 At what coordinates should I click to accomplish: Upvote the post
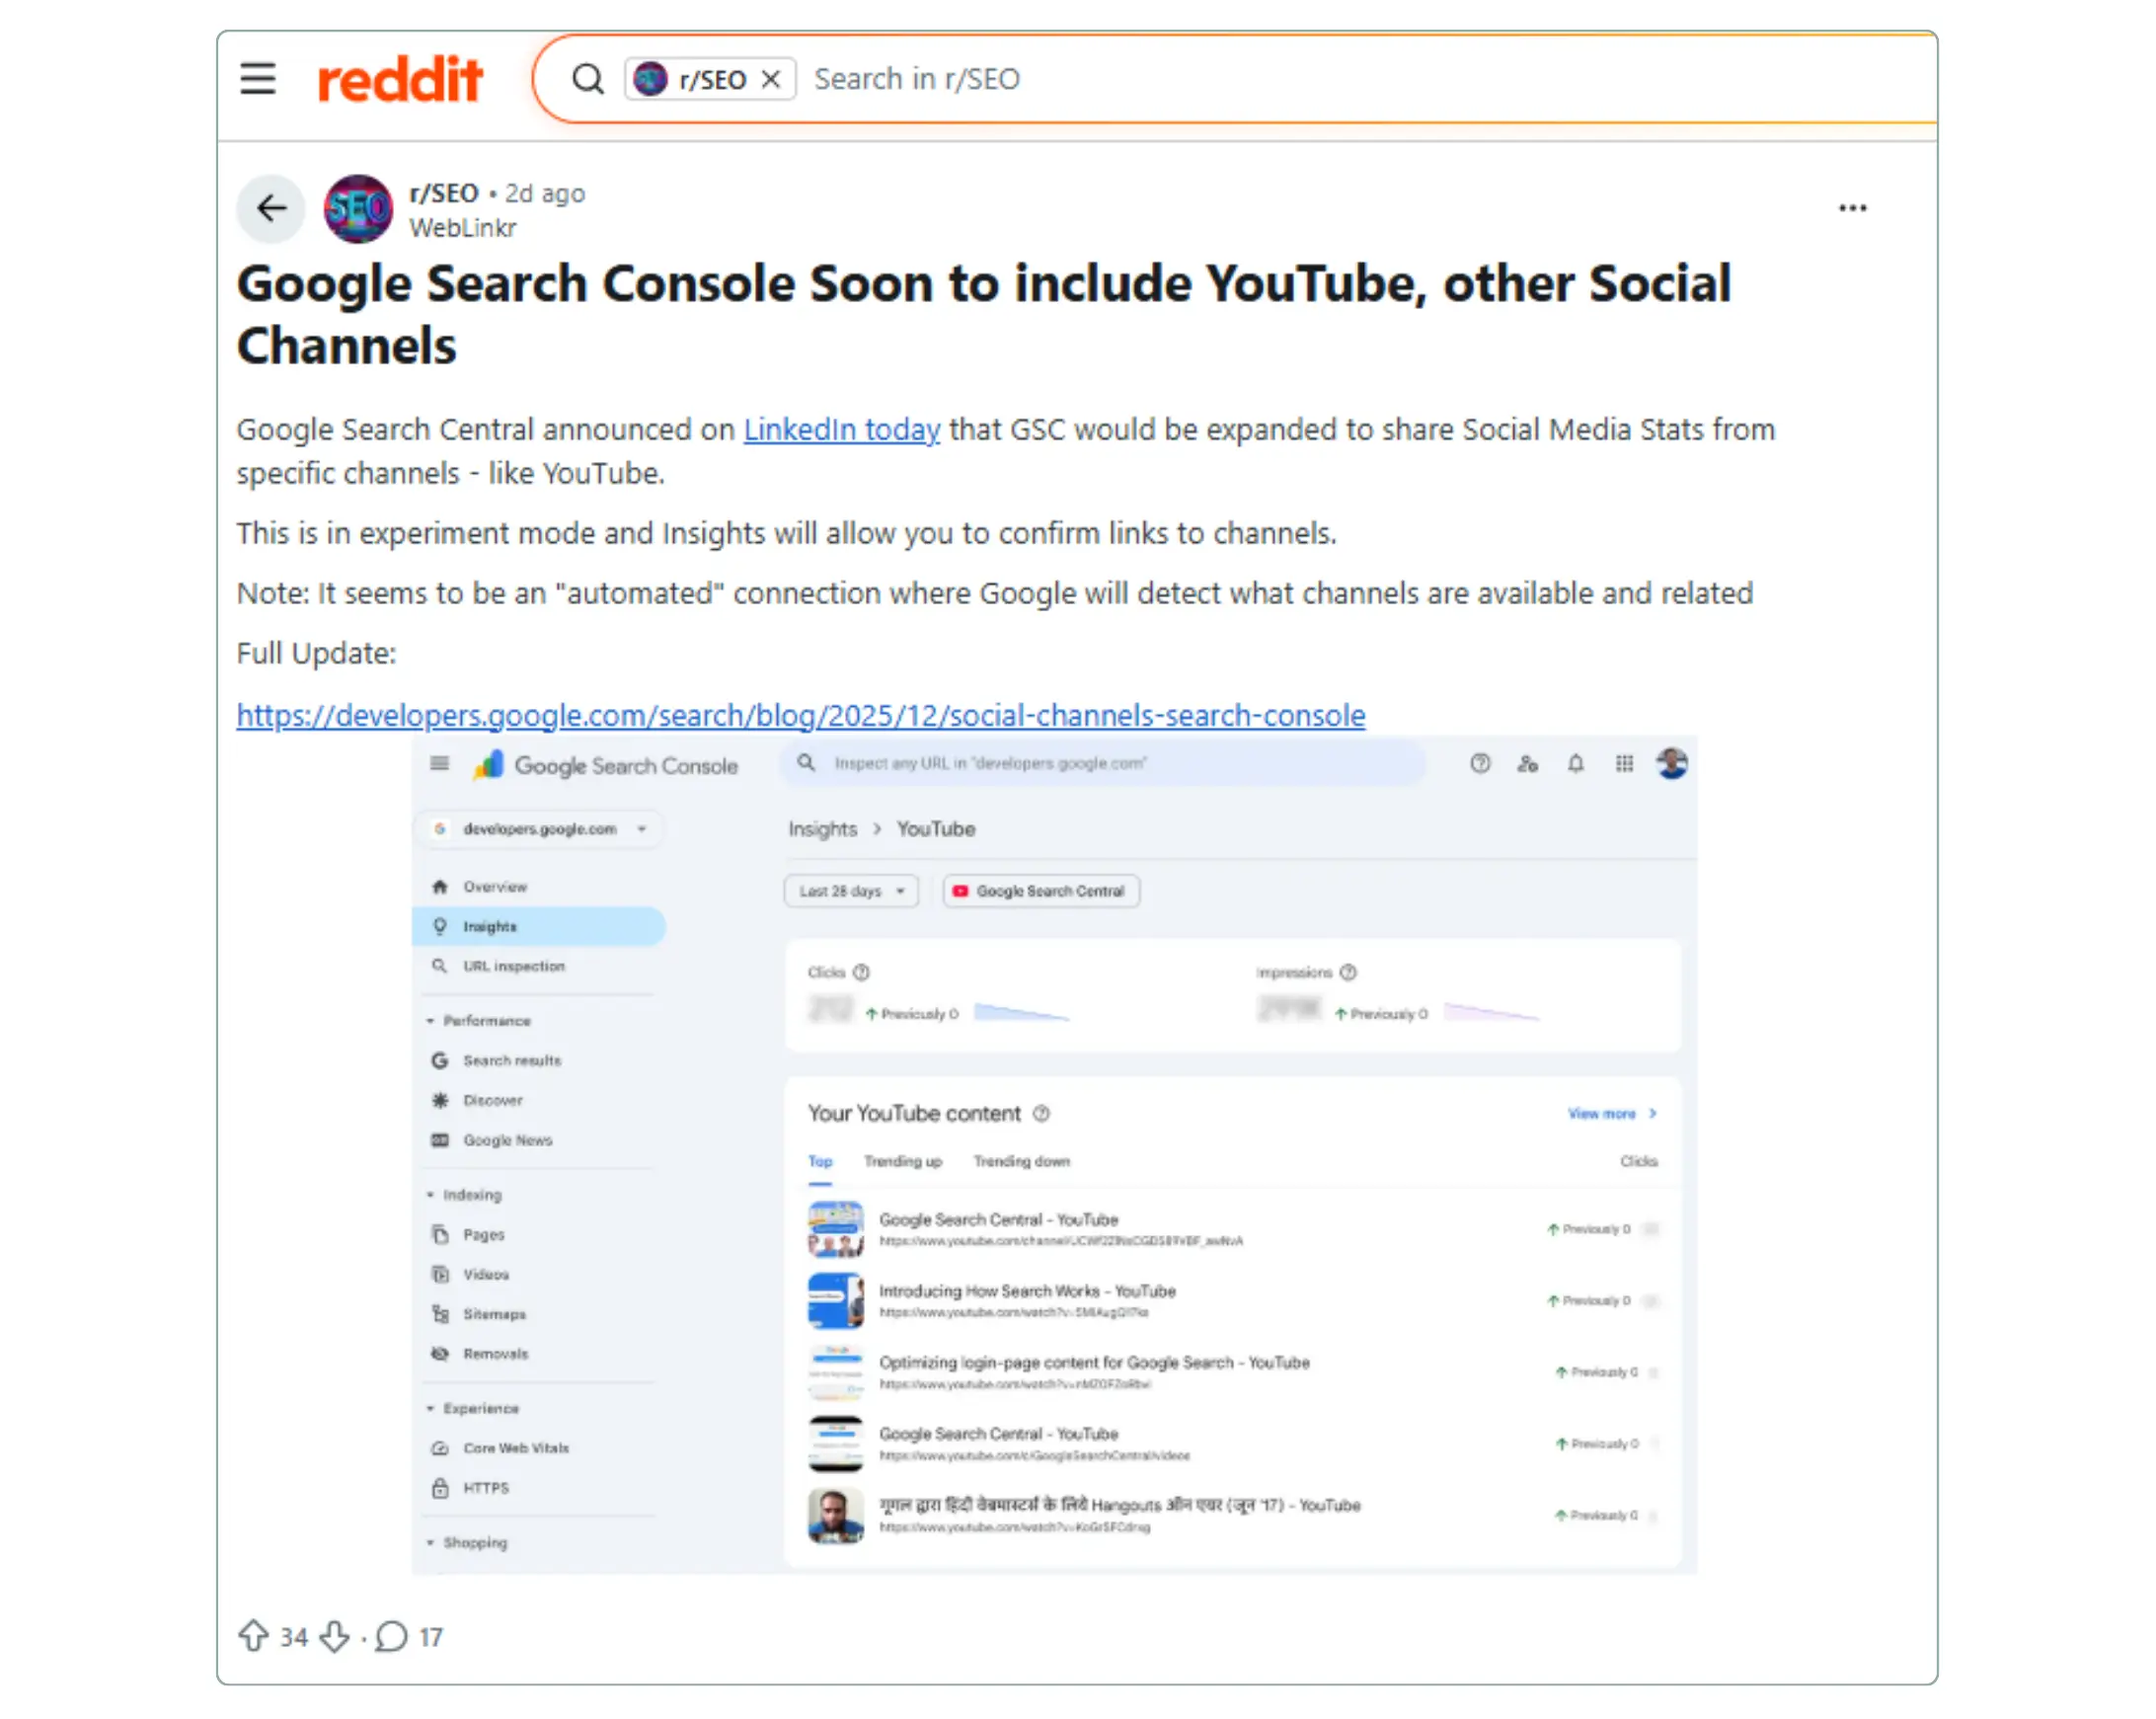point(253,1636)
